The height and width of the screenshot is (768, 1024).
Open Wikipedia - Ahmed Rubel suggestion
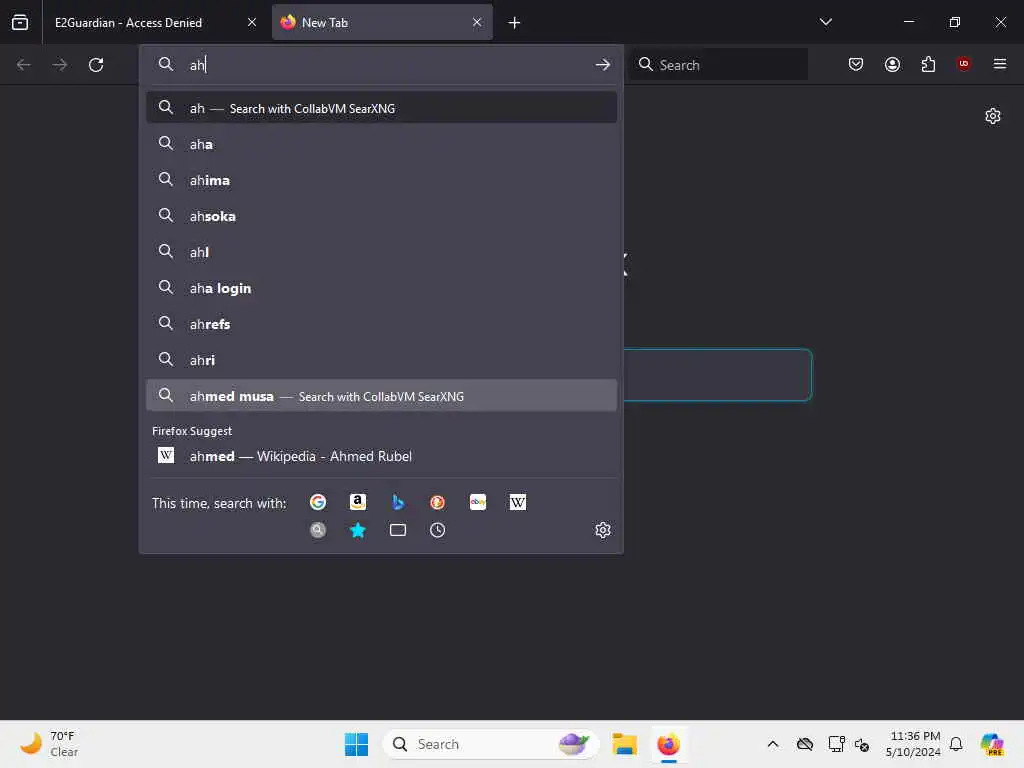pos(381,456)
